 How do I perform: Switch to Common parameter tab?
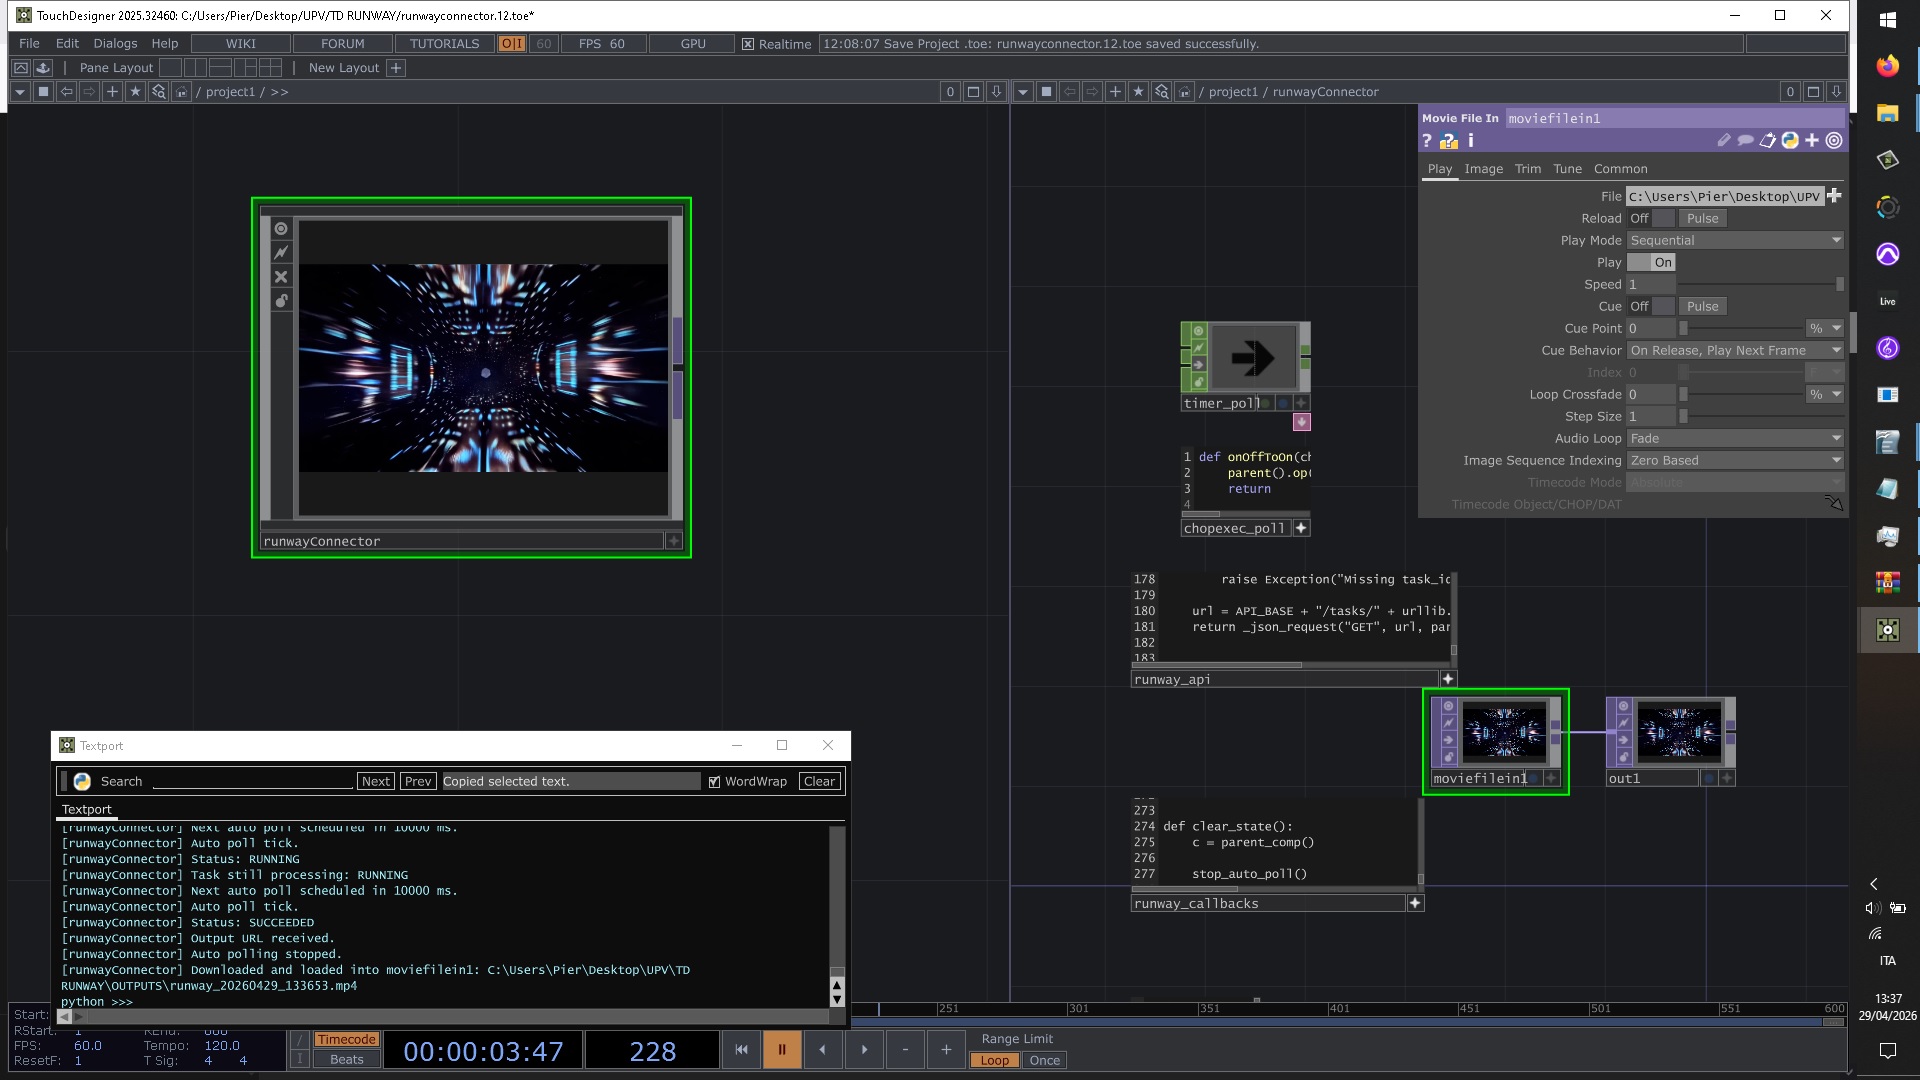pyautogui.click(x=1620, y=169)
